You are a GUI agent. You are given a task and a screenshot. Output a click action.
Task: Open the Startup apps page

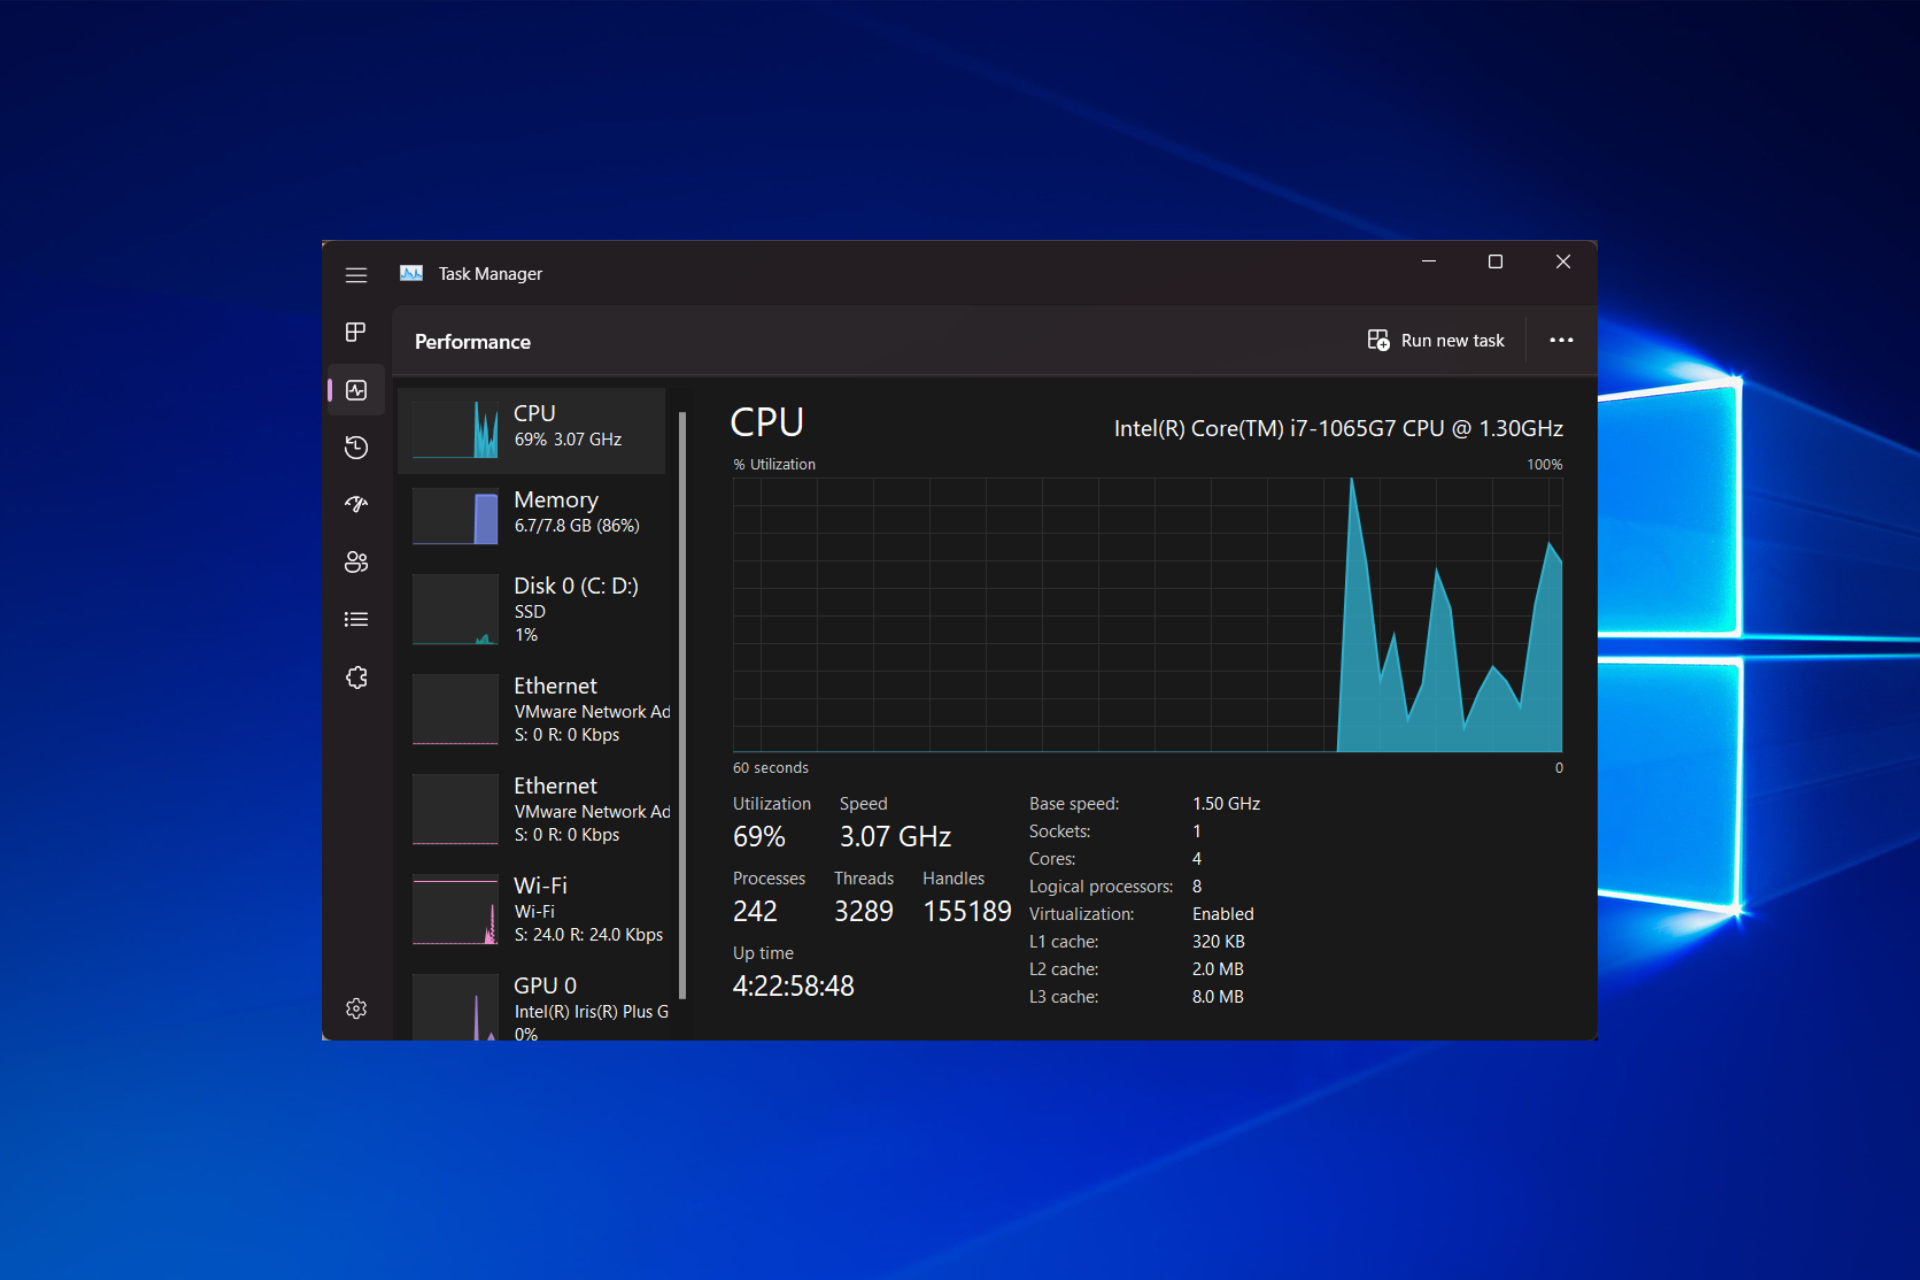[356, 504]
